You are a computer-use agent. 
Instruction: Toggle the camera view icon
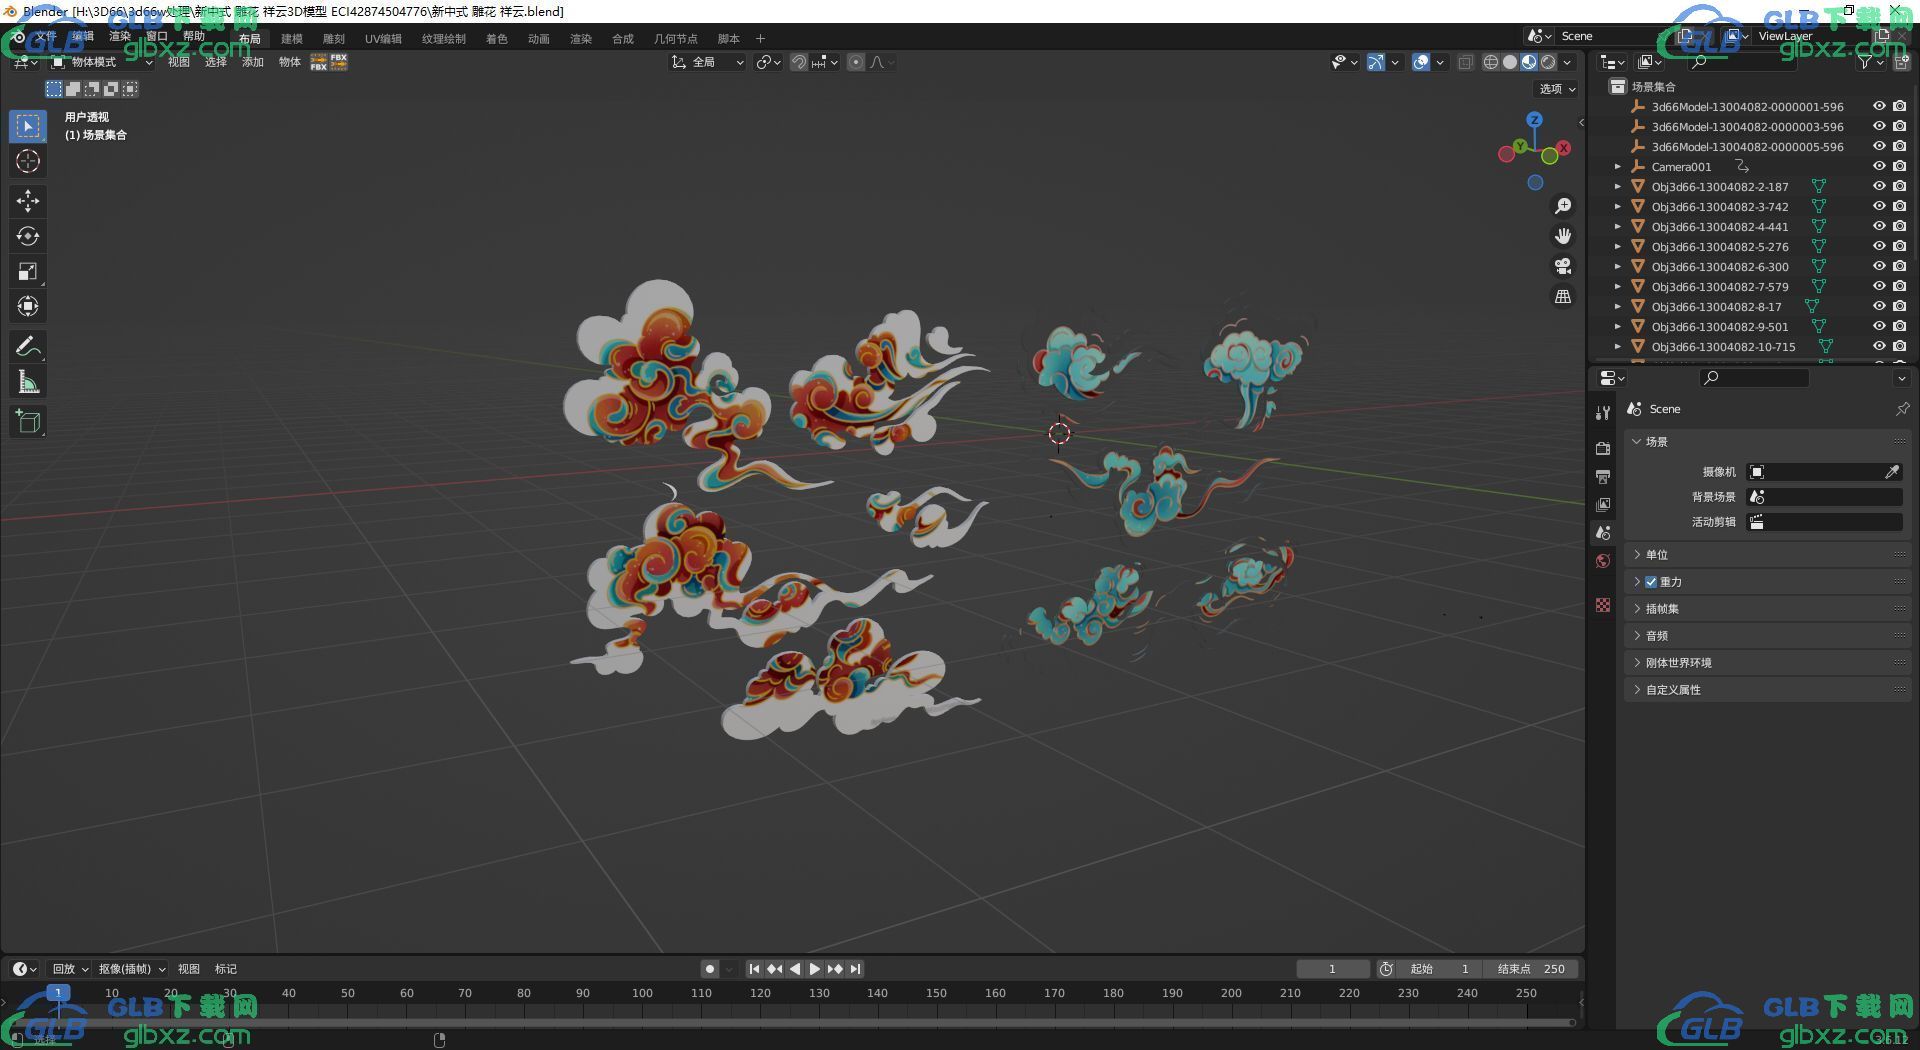coord(1562,266)
